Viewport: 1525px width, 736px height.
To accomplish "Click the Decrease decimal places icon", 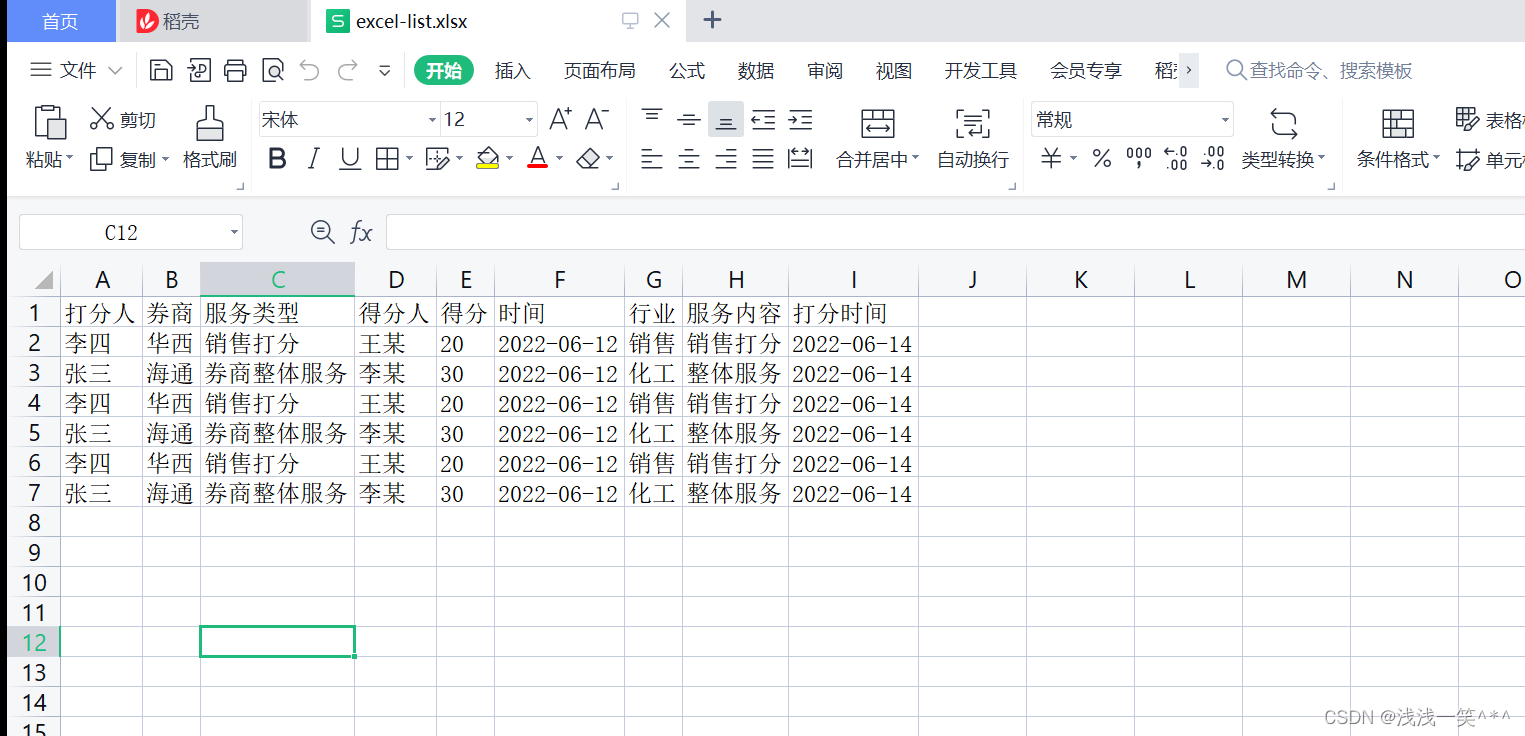I will pos(1213,158).
